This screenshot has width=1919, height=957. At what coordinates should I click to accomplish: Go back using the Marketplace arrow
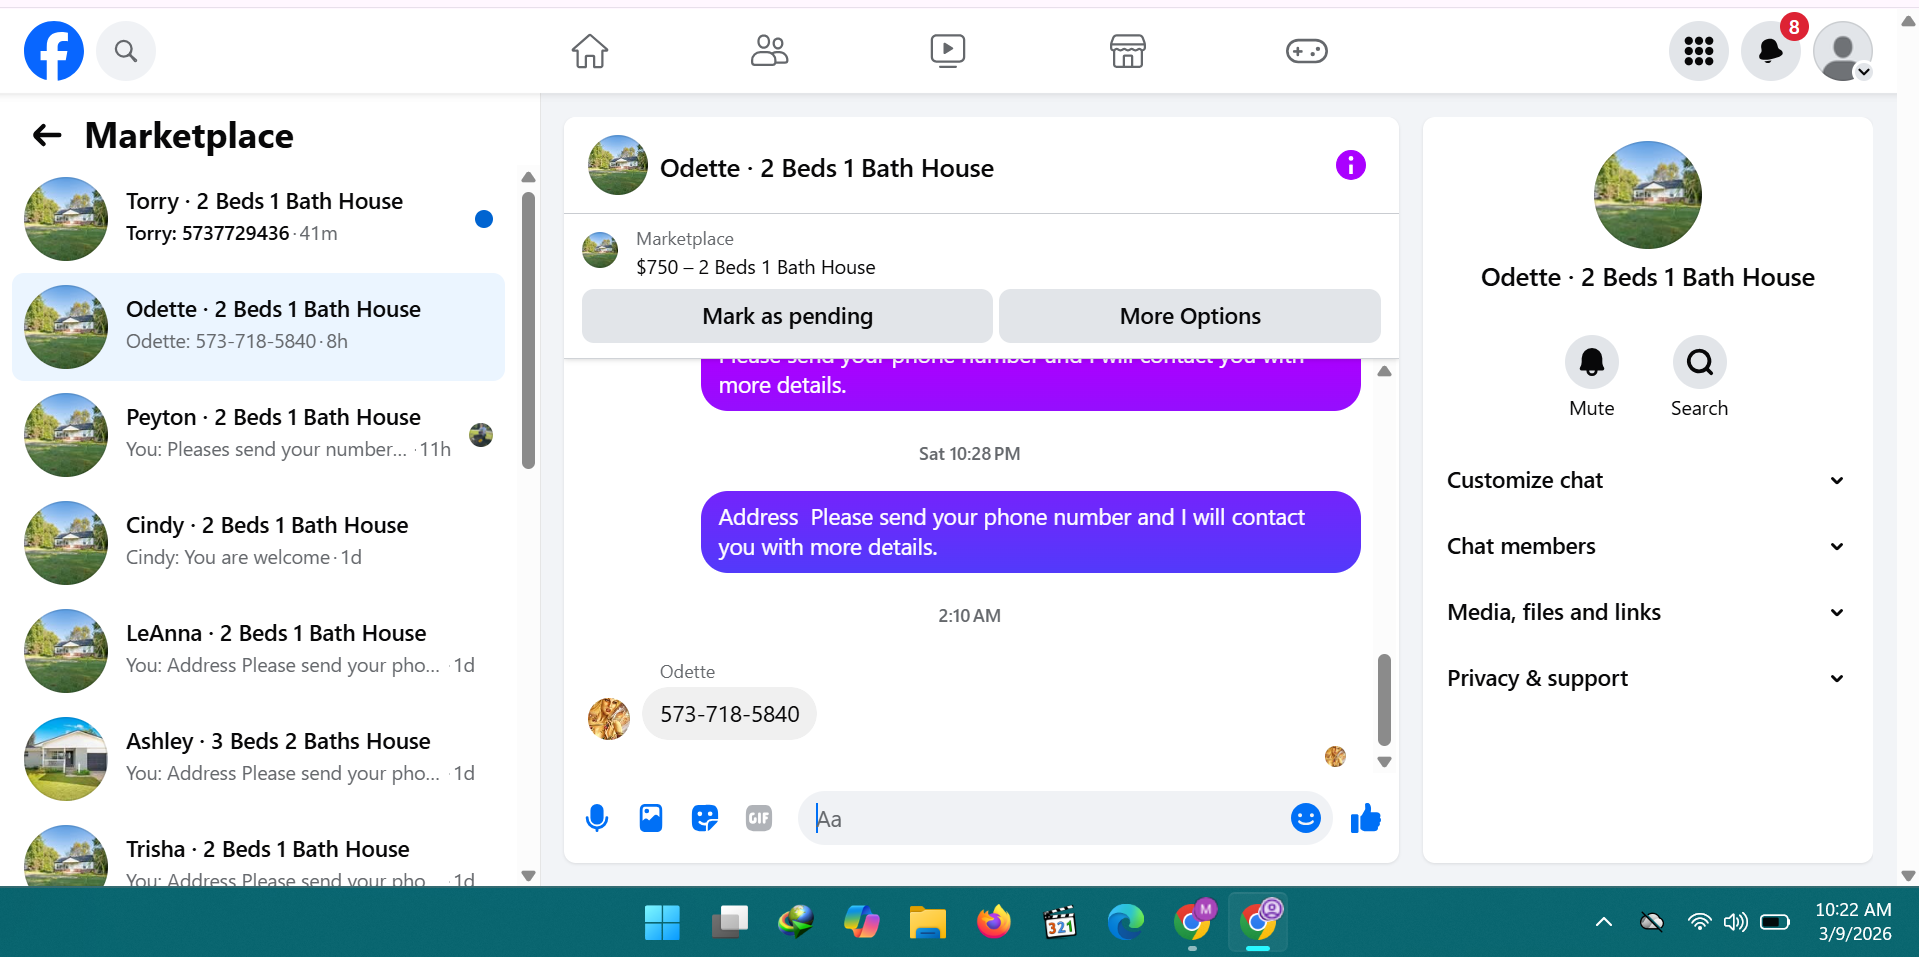point(47,135)
